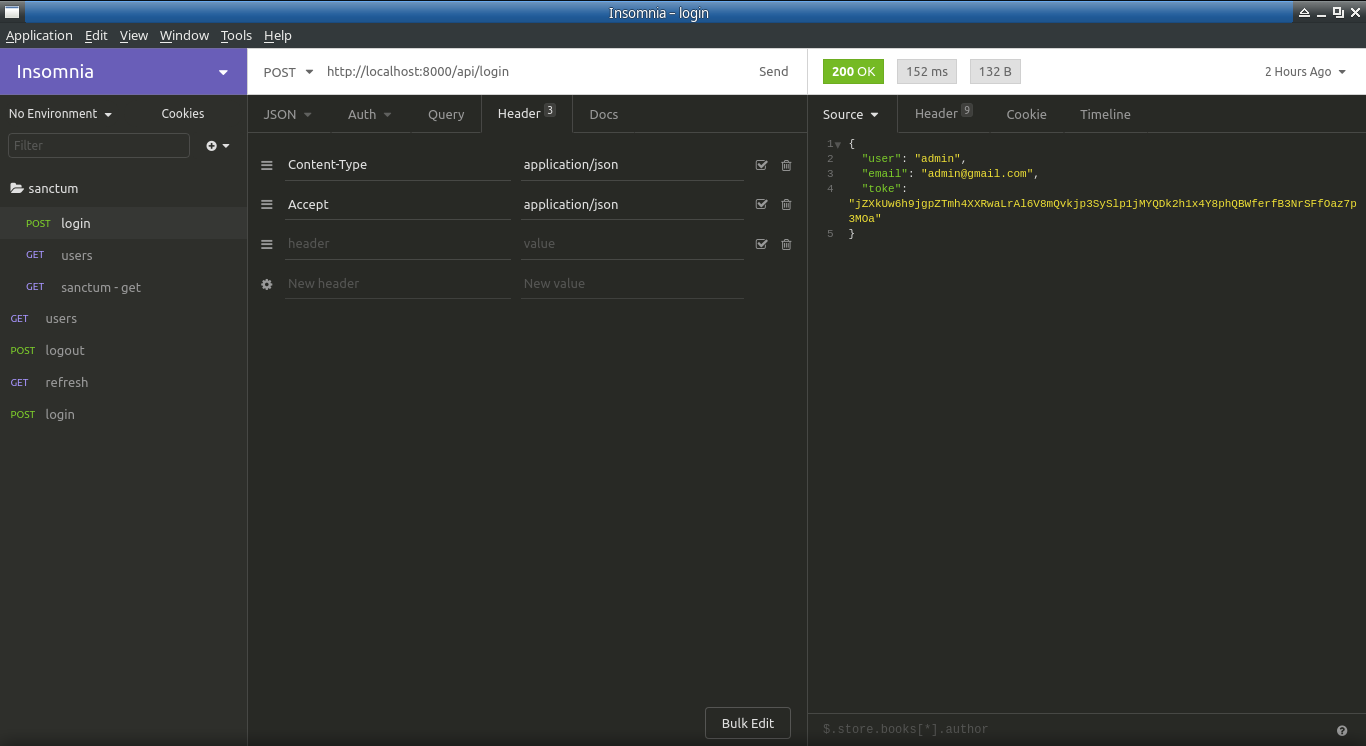Click the Accept header value field
The height and width of the screenshot is (746, 1366).
pyautogui.click(x=632, y=205)
